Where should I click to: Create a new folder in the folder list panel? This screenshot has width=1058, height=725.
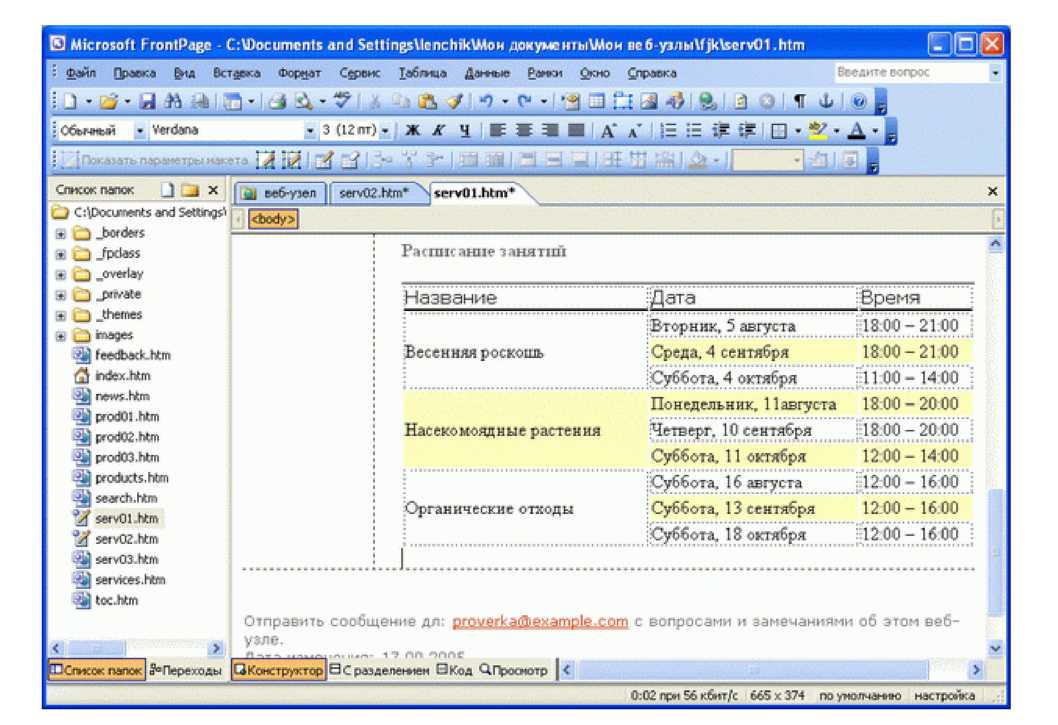tap(188, 190)
